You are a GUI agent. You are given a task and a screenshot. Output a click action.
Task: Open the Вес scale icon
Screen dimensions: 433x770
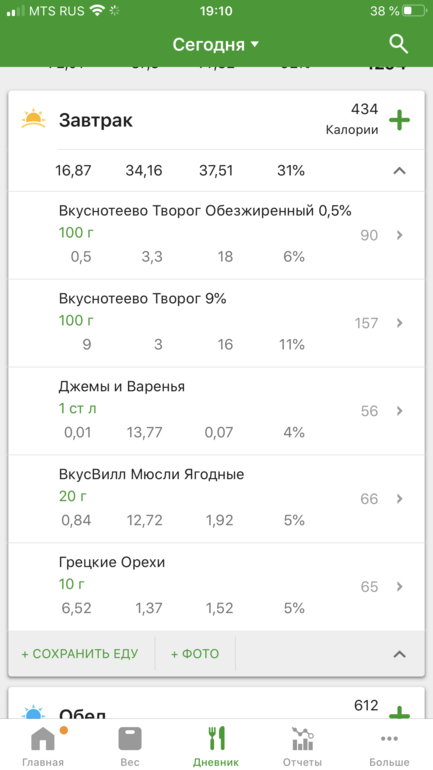tap(130, 738)
